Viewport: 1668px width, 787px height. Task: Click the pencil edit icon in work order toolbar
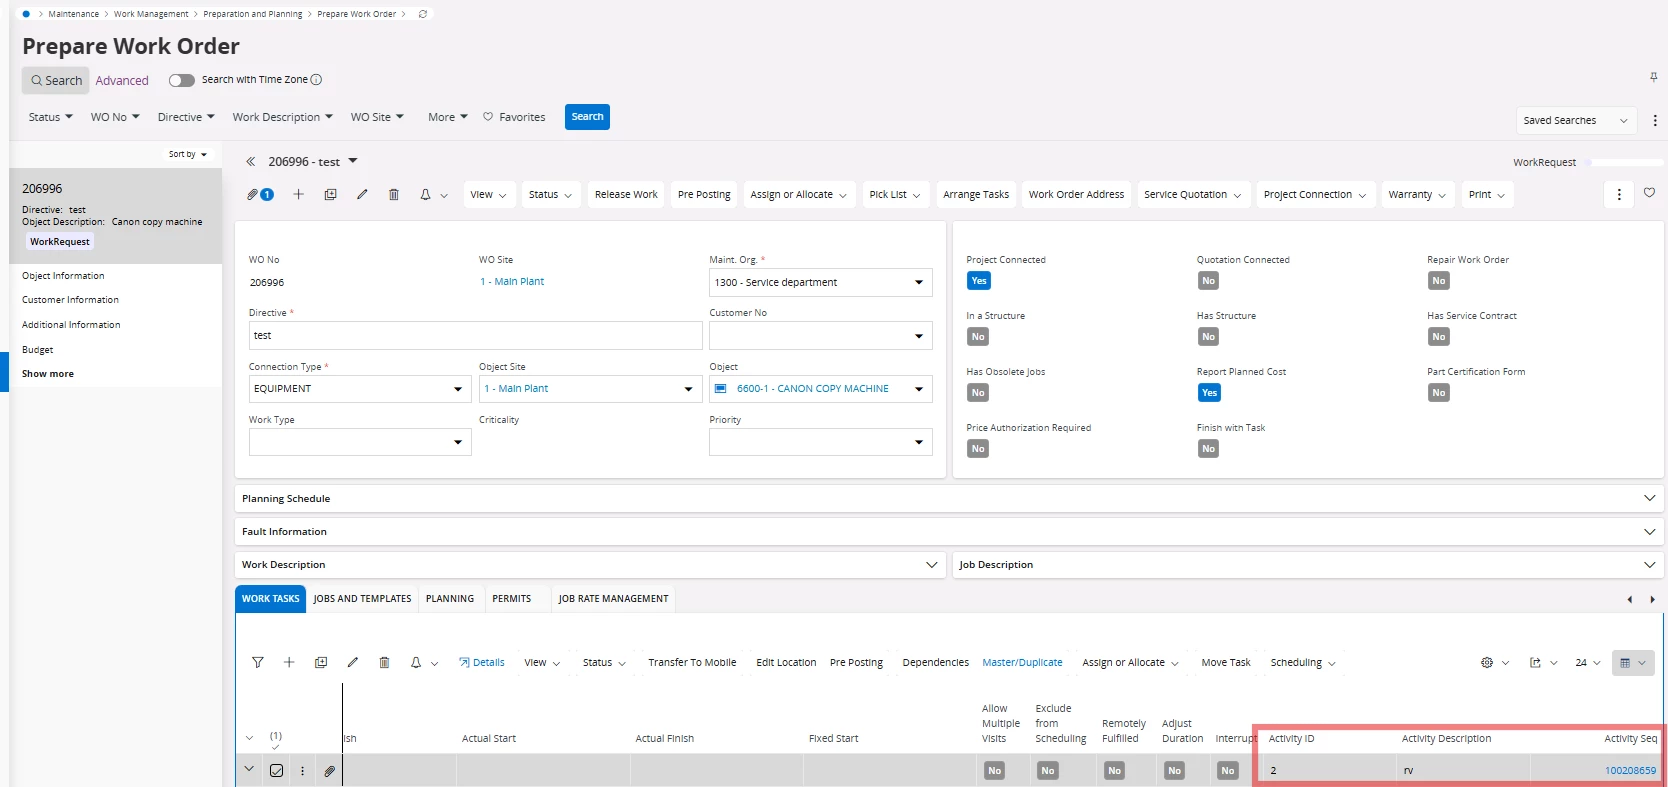click(362, 195)
